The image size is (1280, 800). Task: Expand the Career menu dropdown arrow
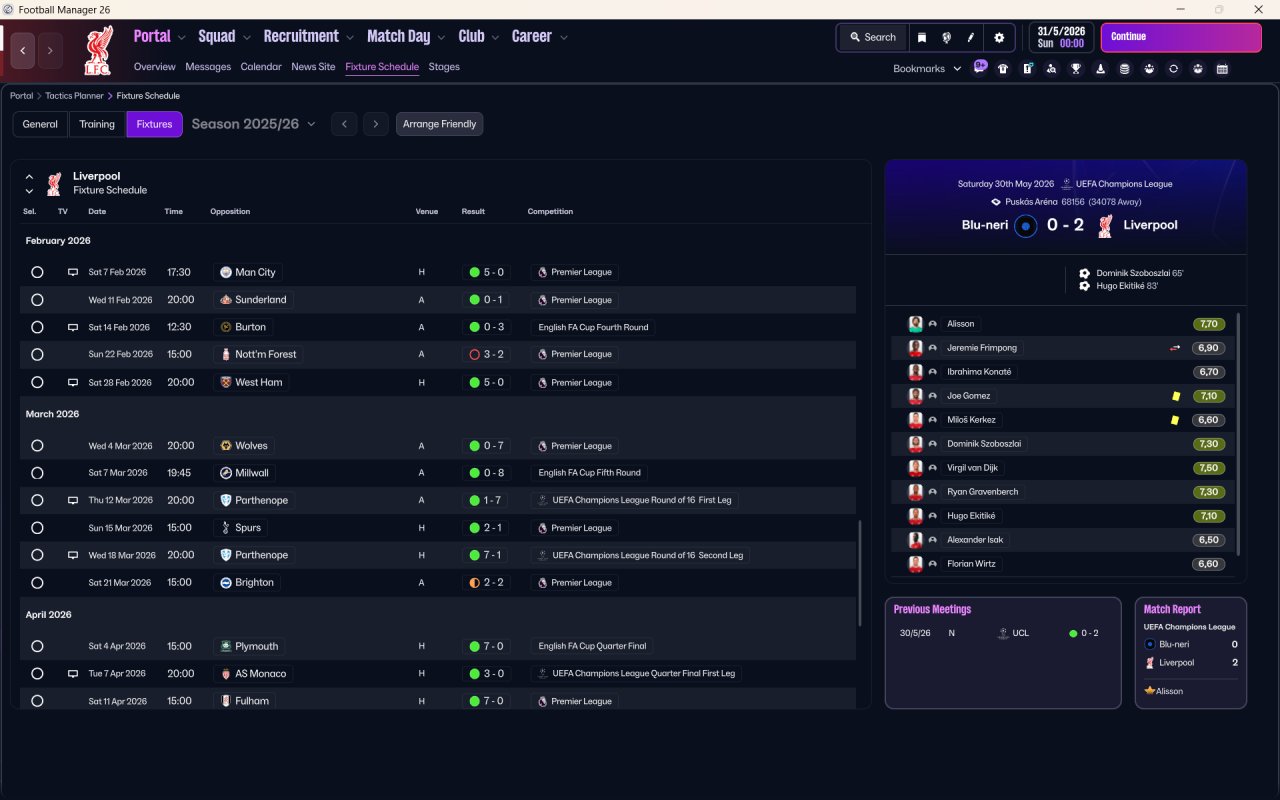click(x=563, y=38)
